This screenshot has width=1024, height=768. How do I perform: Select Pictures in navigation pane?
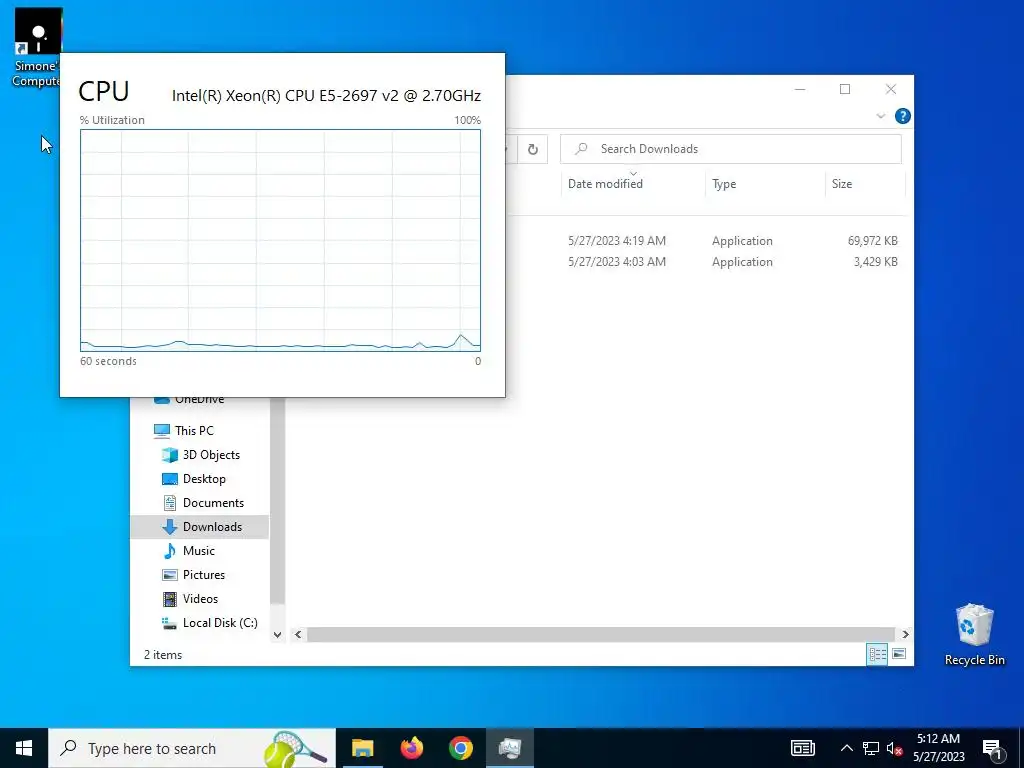coord(204,575)
